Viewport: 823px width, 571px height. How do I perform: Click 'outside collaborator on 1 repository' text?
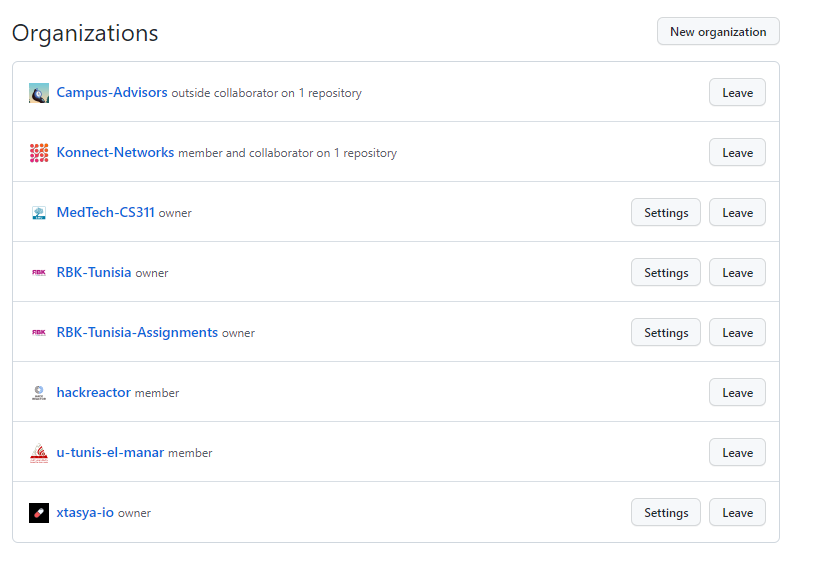267,93
